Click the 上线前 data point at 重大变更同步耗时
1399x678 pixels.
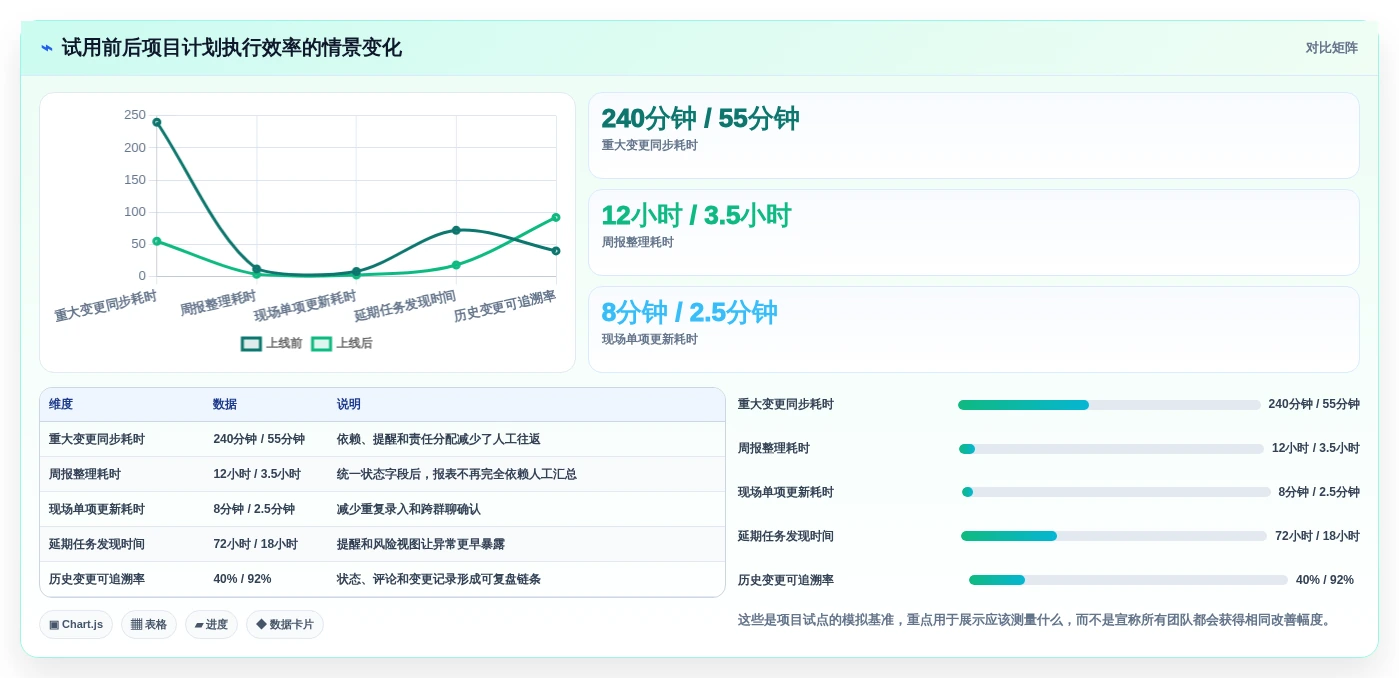coord(157,122)
